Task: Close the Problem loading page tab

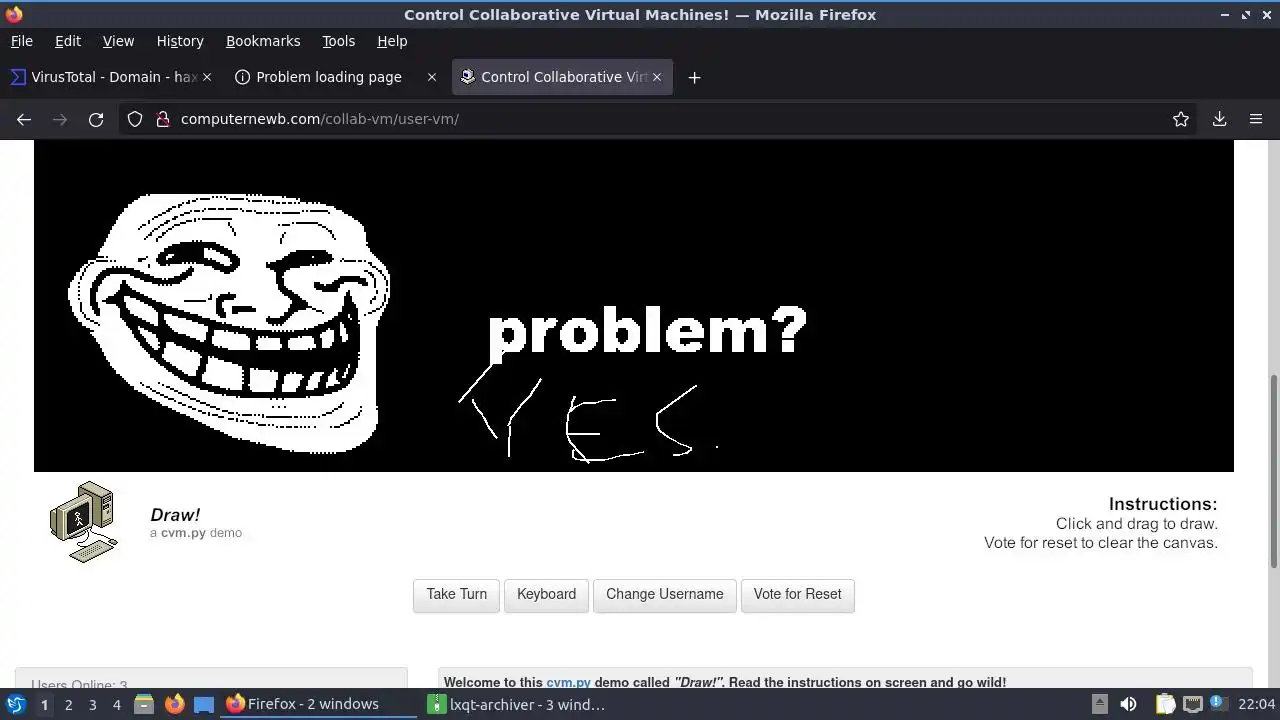Action: tap(432, 77)
